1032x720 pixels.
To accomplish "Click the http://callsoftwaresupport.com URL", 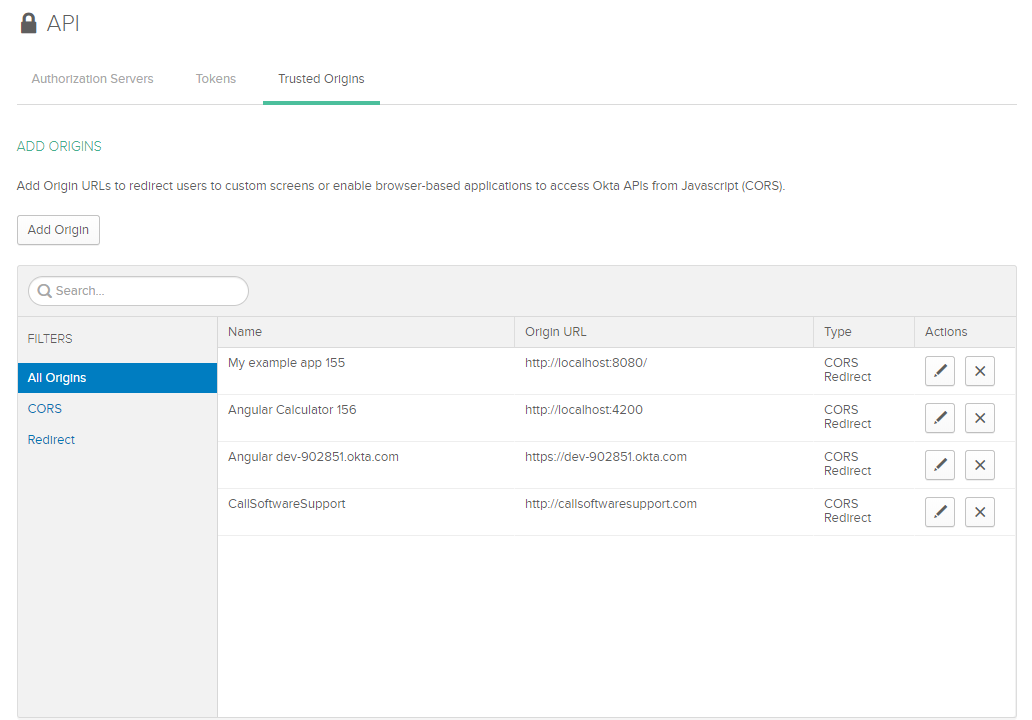I will [x=611, y=503].
